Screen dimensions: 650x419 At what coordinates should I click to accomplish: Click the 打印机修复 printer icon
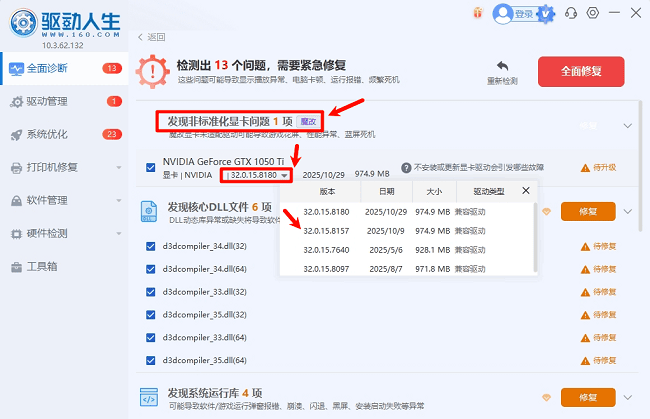17,168
